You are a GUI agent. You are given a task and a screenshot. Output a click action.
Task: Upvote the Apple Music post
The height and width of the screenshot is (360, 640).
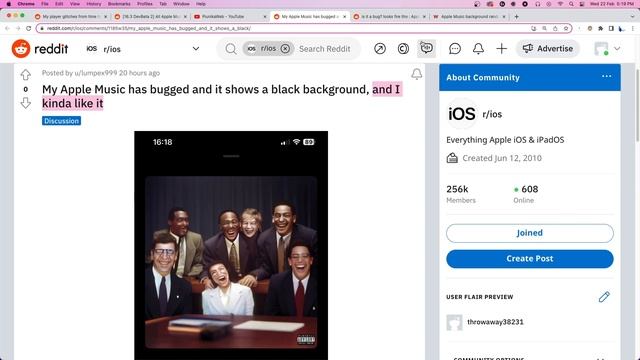[x=26, y=75]
